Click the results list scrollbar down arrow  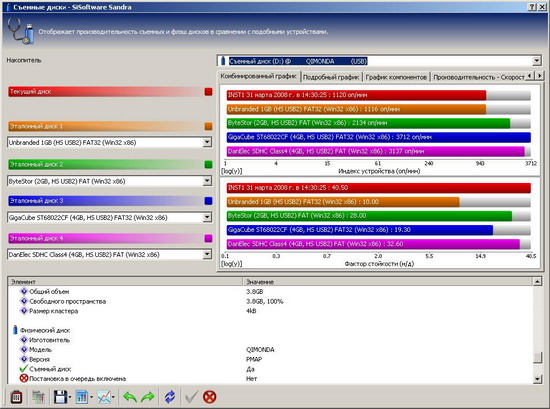537,379
